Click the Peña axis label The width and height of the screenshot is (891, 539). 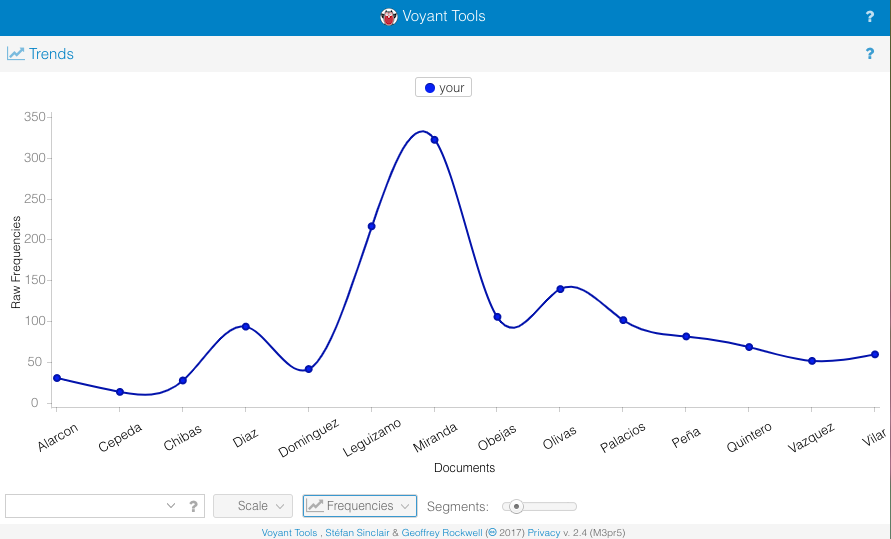tap(686, 437)
